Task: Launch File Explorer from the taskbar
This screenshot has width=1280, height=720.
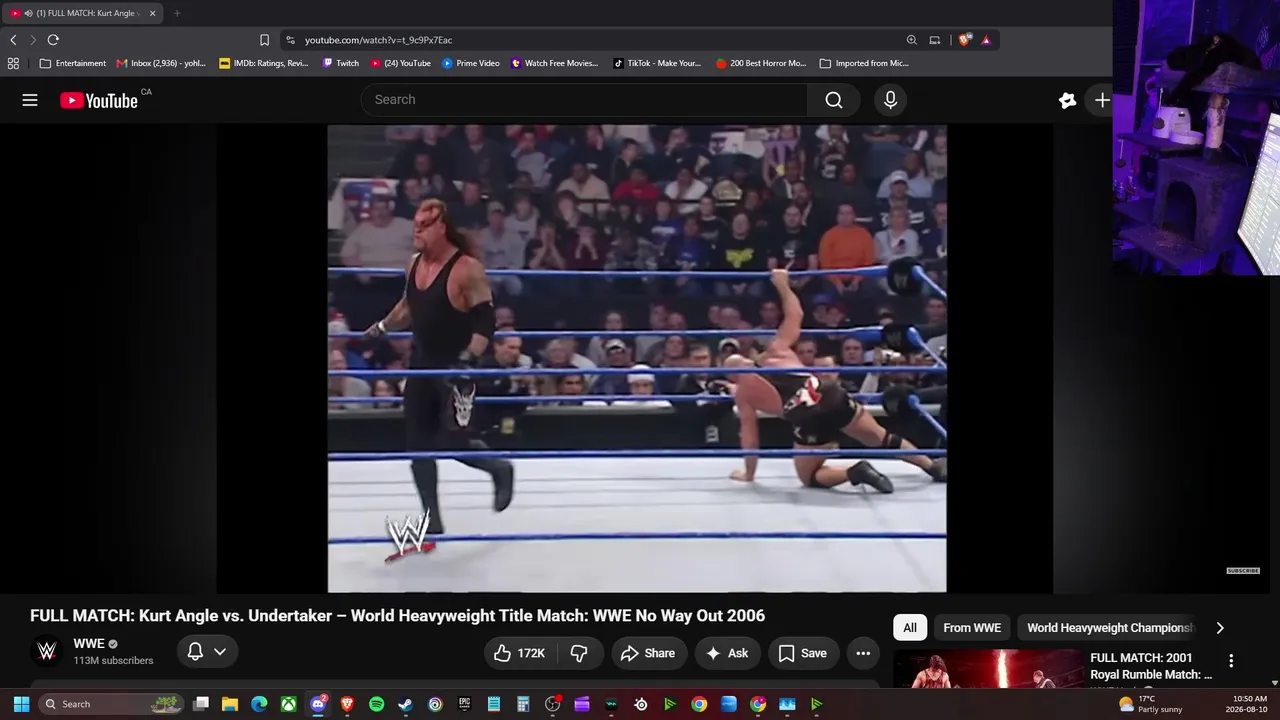Action: [x=230, y=704]
